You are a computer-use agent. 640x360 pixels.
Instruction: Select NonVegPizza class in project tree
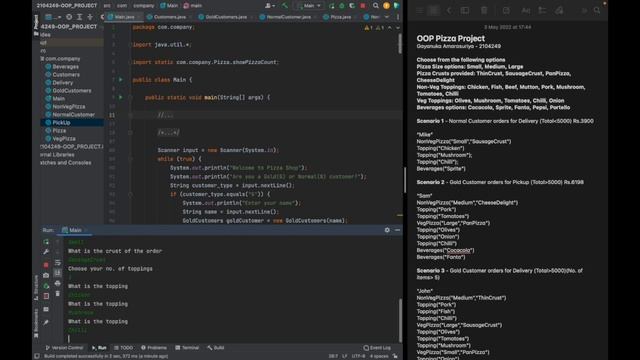click(69, 107)
